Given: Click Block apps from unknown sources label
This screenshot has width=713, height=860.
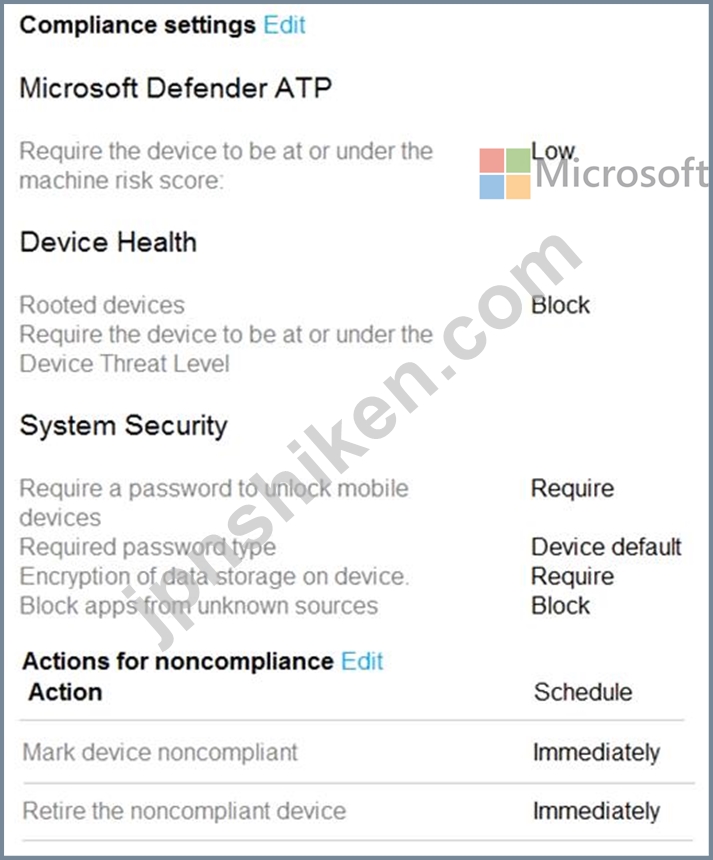Looking at the screenshot, I should coord(199,606).
